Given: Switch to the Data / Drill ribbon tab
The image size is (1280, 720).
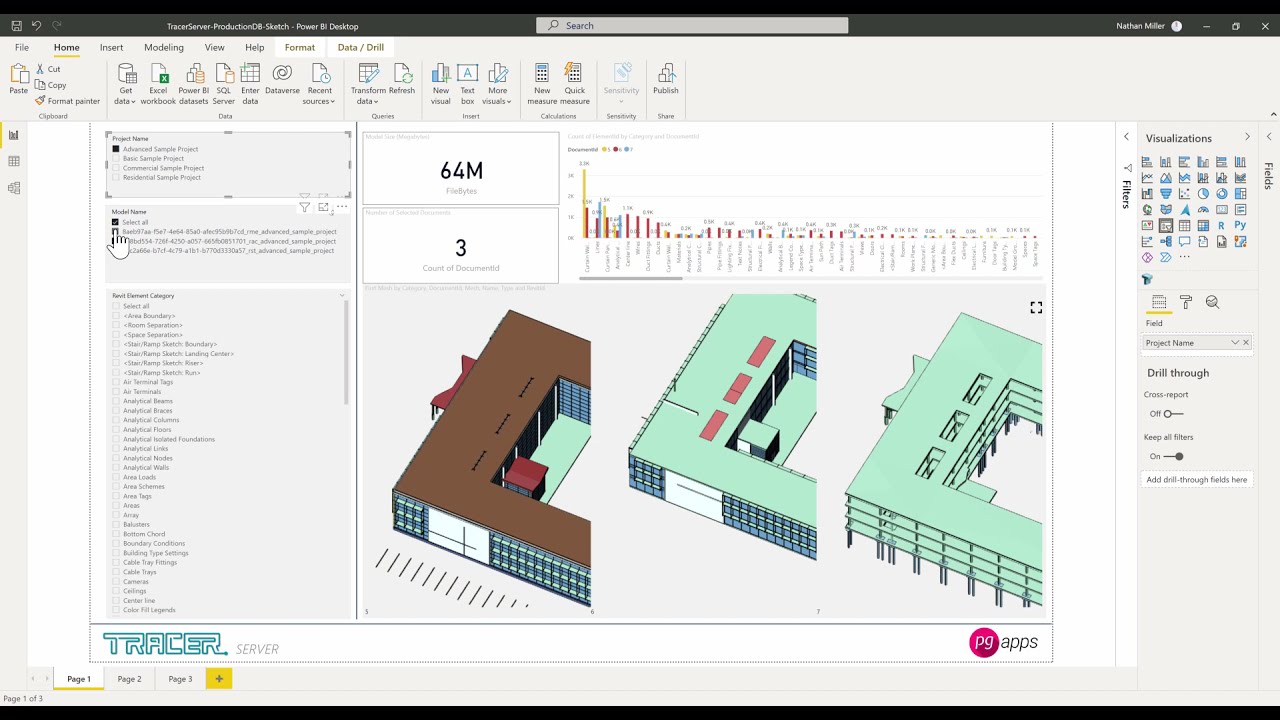Looking at the screenshot, I should click(x=360, y=47).
